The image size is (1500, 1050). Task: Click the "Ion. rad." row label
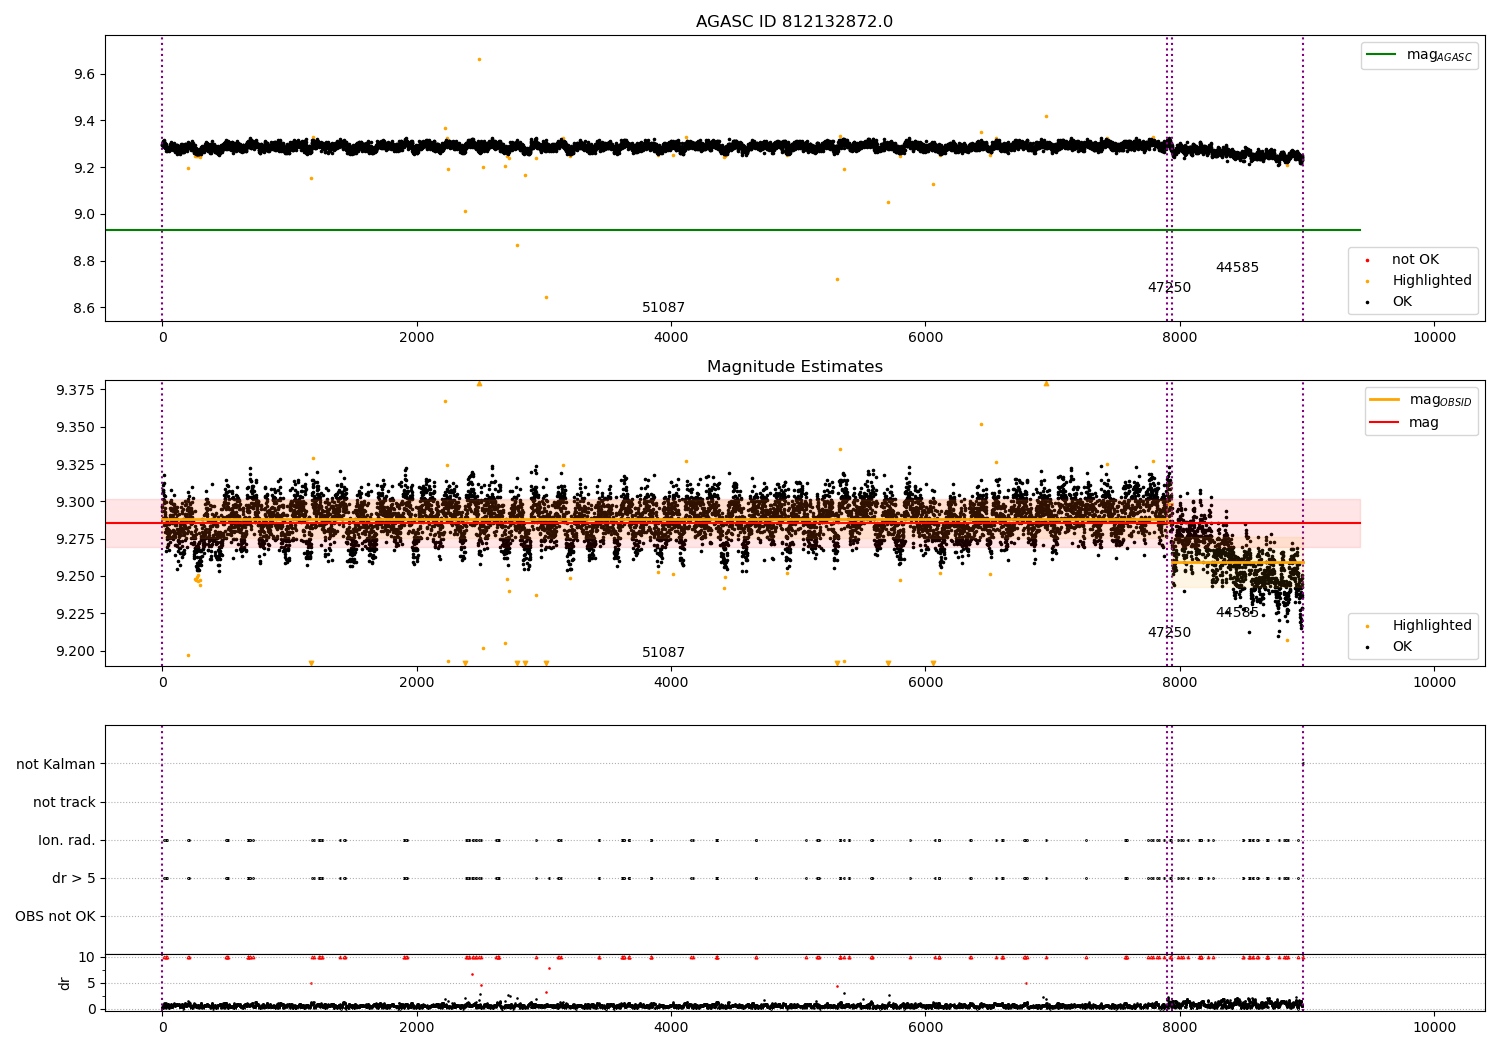coord(67,841)
